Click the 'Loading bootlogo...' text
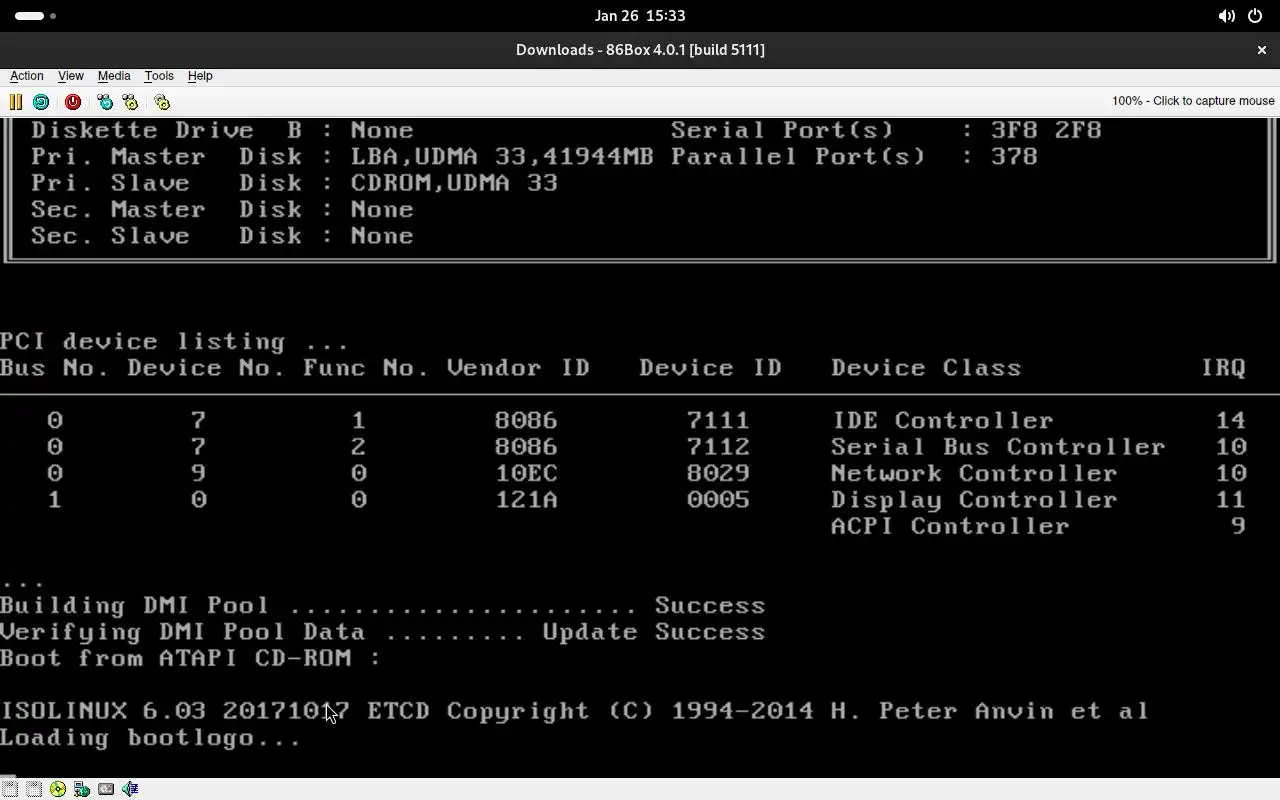 click(150, 738)
